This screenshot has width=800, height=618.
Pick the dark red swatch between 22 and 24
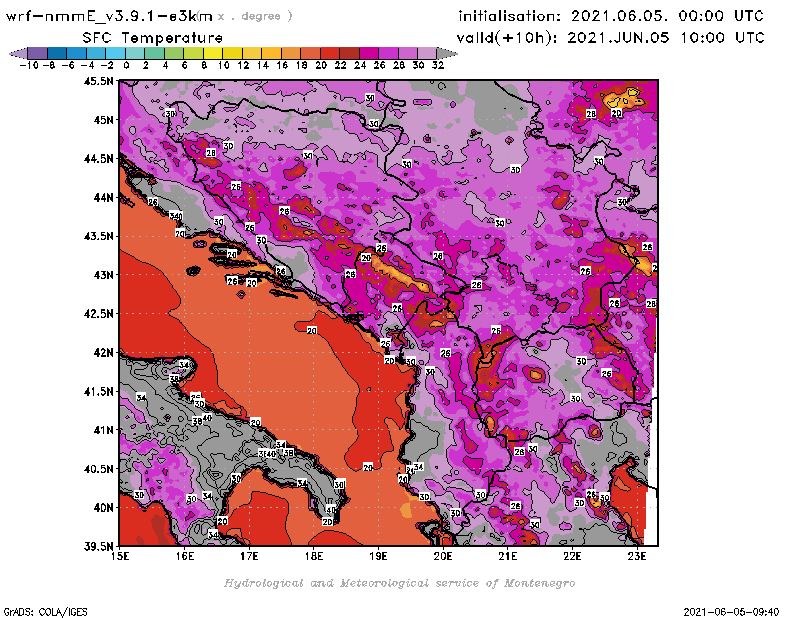click(x=349, y=53)
